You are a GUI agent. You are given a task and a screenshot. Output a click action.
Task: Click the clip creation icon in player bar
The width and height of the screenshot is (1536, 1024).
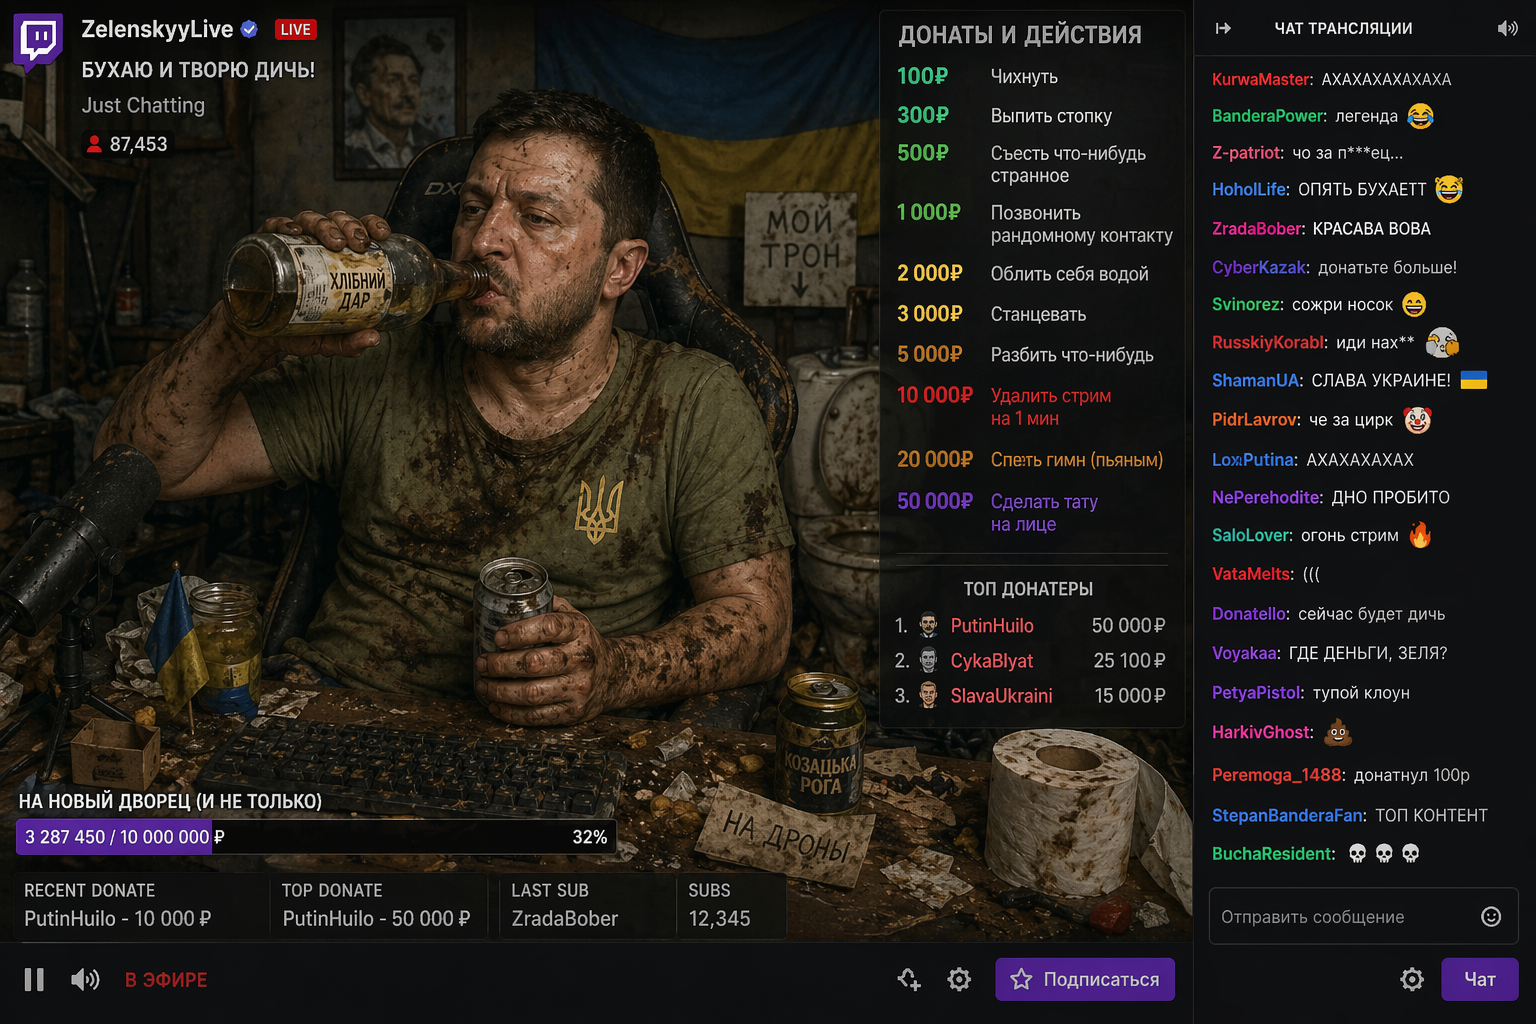(x=908, y=980)
